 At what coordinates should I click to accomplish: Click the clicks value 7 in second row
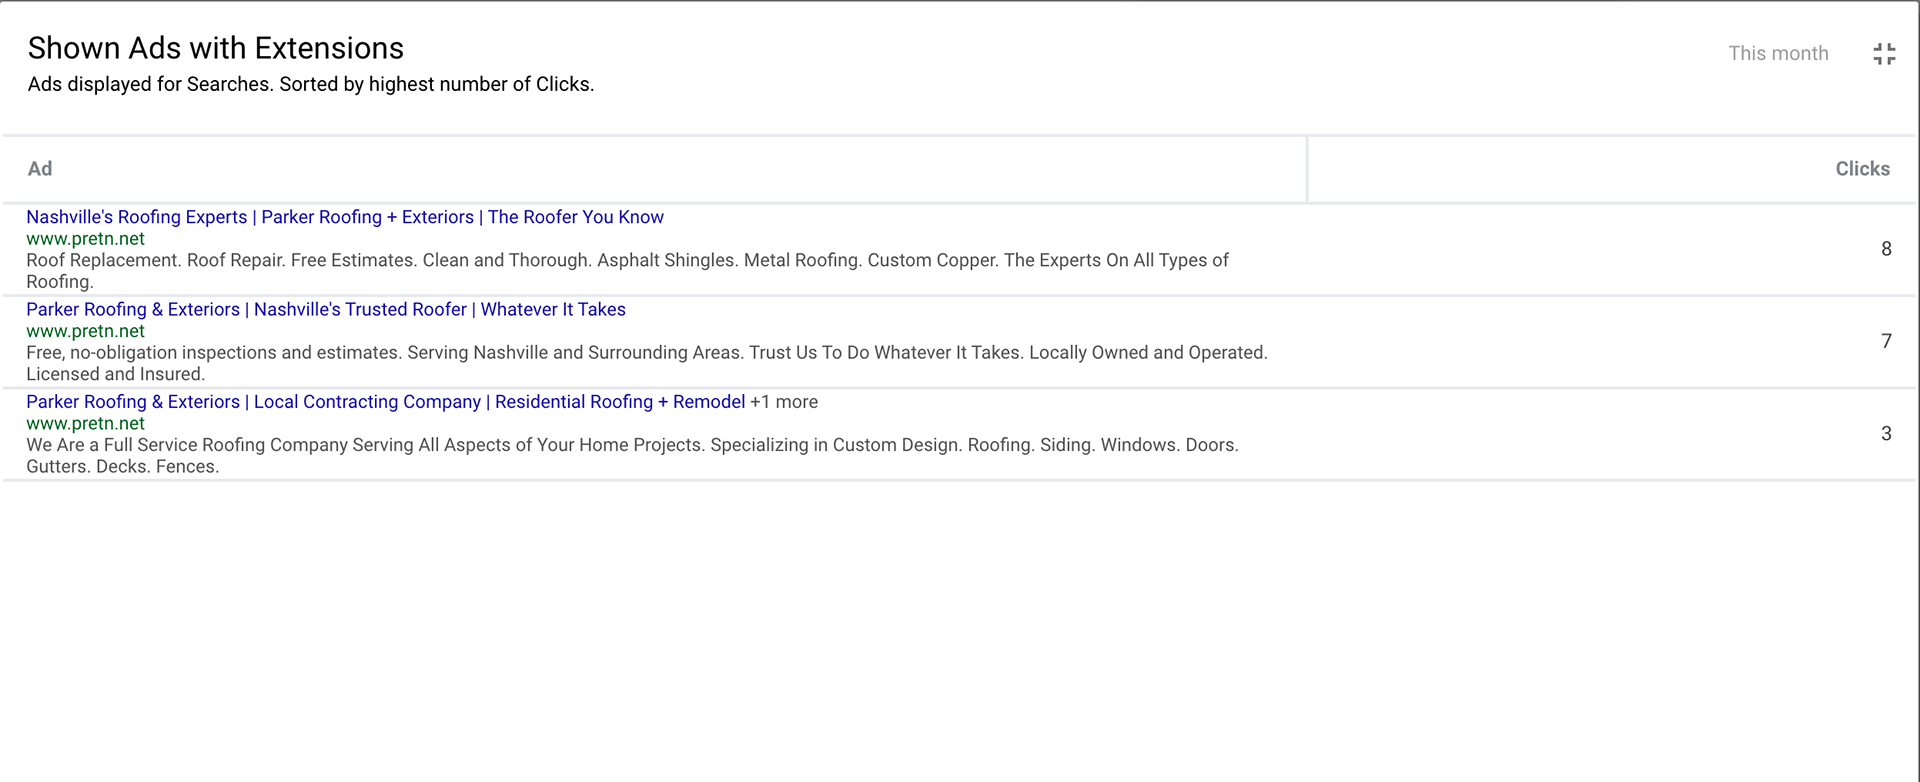[1886, 341]
